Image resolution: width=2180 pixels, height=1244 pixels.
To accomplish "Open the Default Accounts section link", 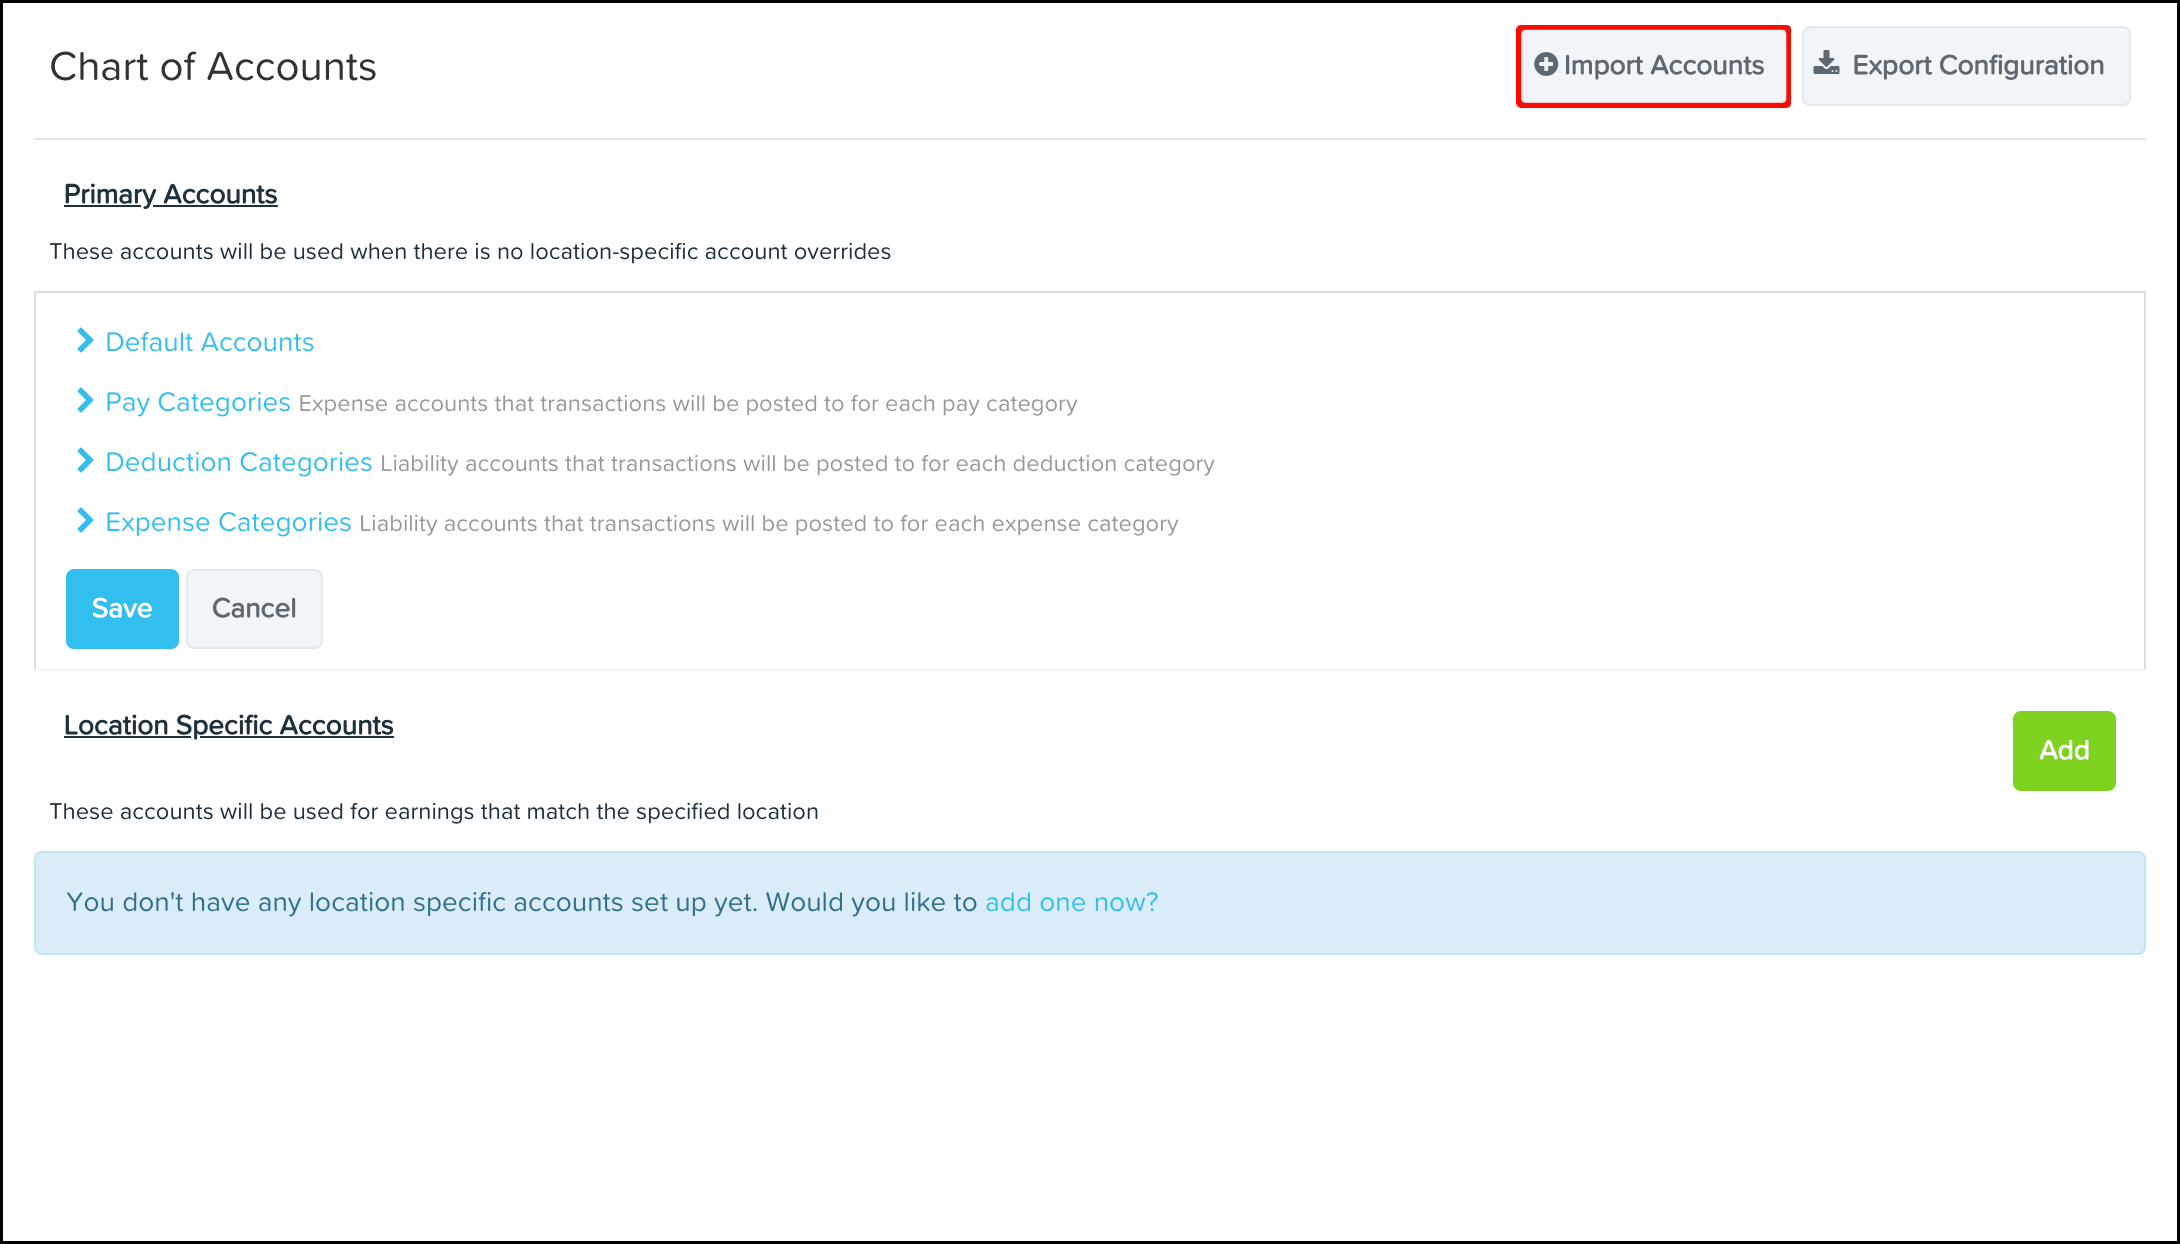I will click(210, 342).
